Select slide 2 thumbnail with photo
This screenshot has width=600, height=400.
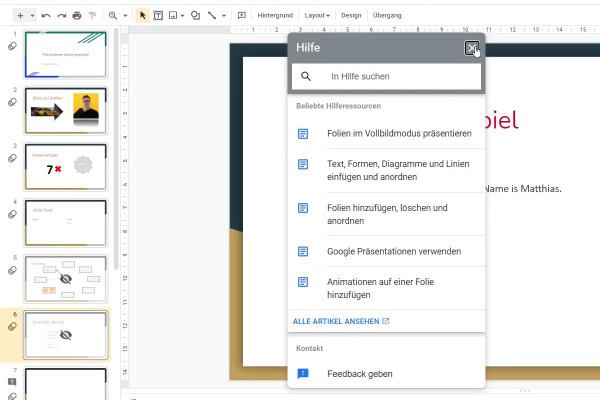(66, 111)
